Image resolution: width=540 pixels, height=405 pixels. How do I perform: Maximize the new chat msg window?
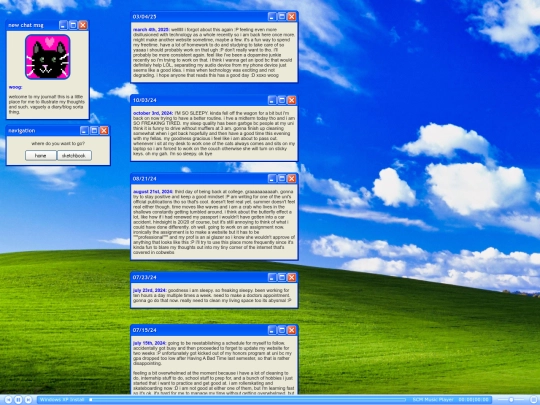coord(73,25)
